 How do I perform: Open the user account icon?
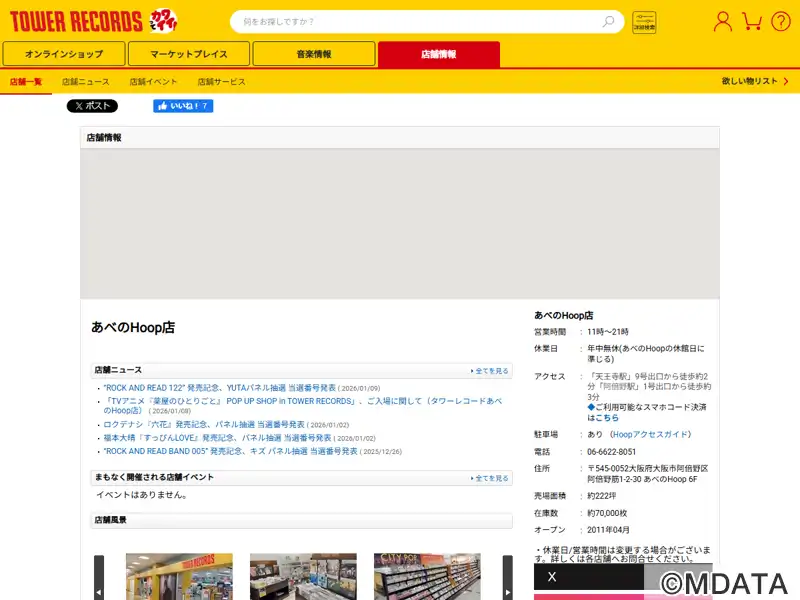point(722,21)
